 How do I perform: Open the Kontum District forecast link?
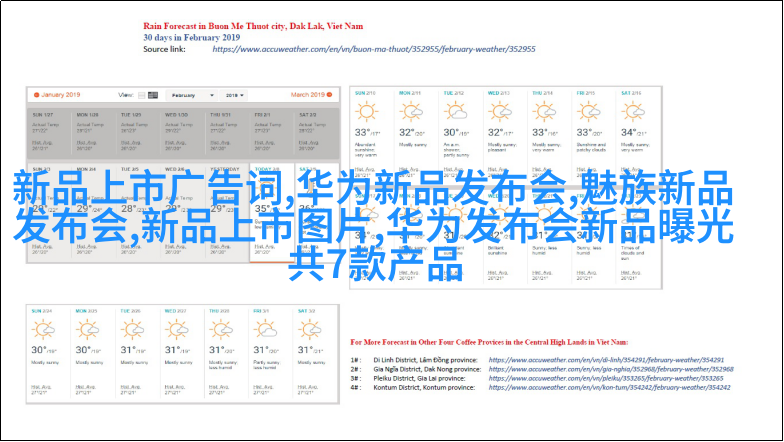[x=609, y=388]
